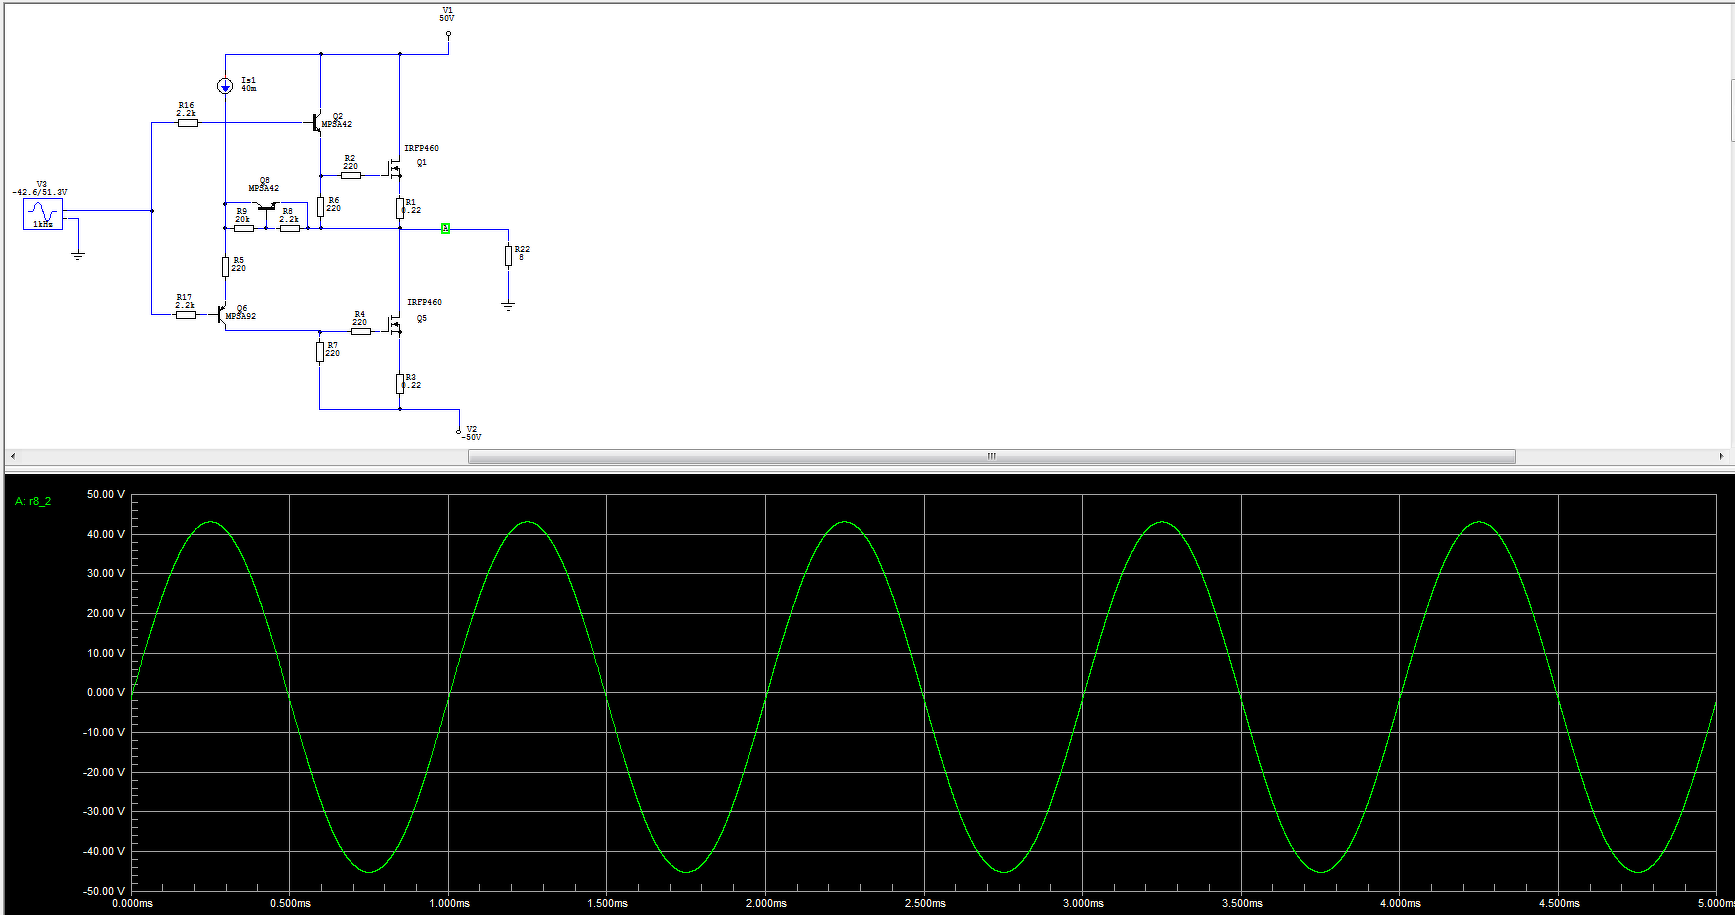This screenshot has height=915, width=1735.
Task: Click the Is1 40m current source symbol
Action: tap(225, 87)
